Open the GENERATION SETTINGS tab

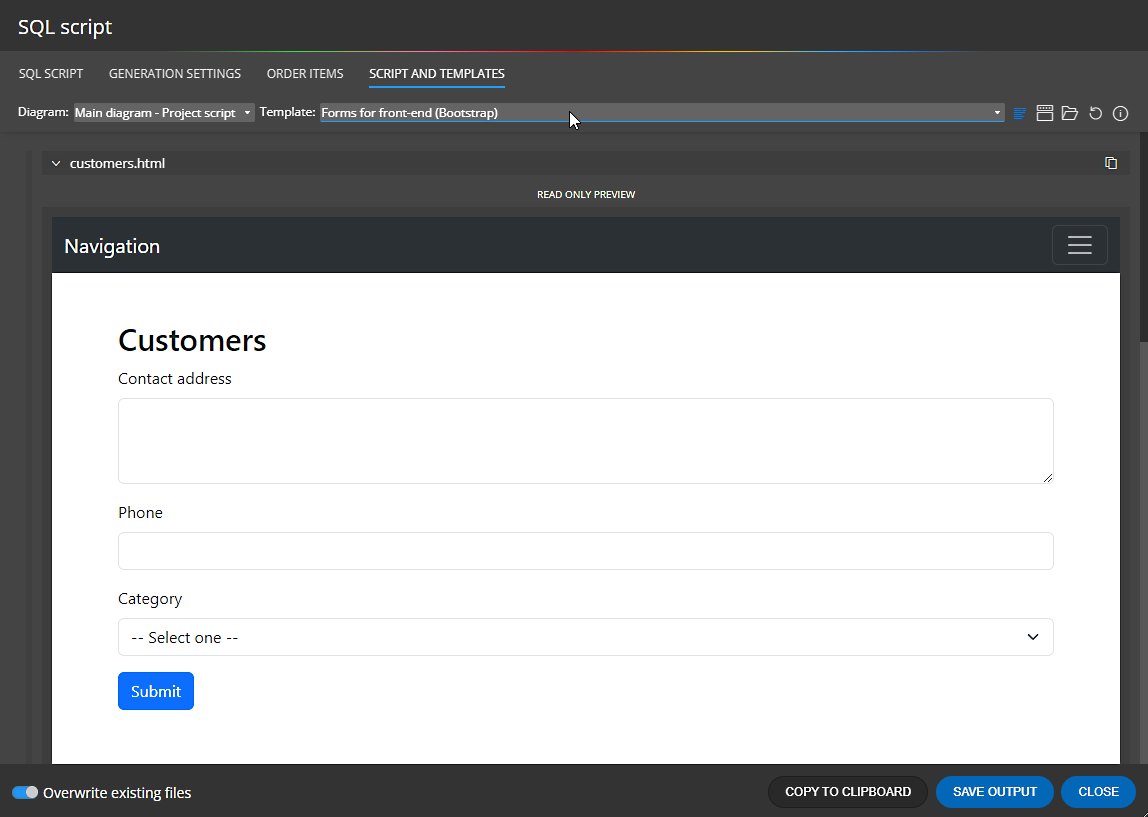click(x=174, y=73)
